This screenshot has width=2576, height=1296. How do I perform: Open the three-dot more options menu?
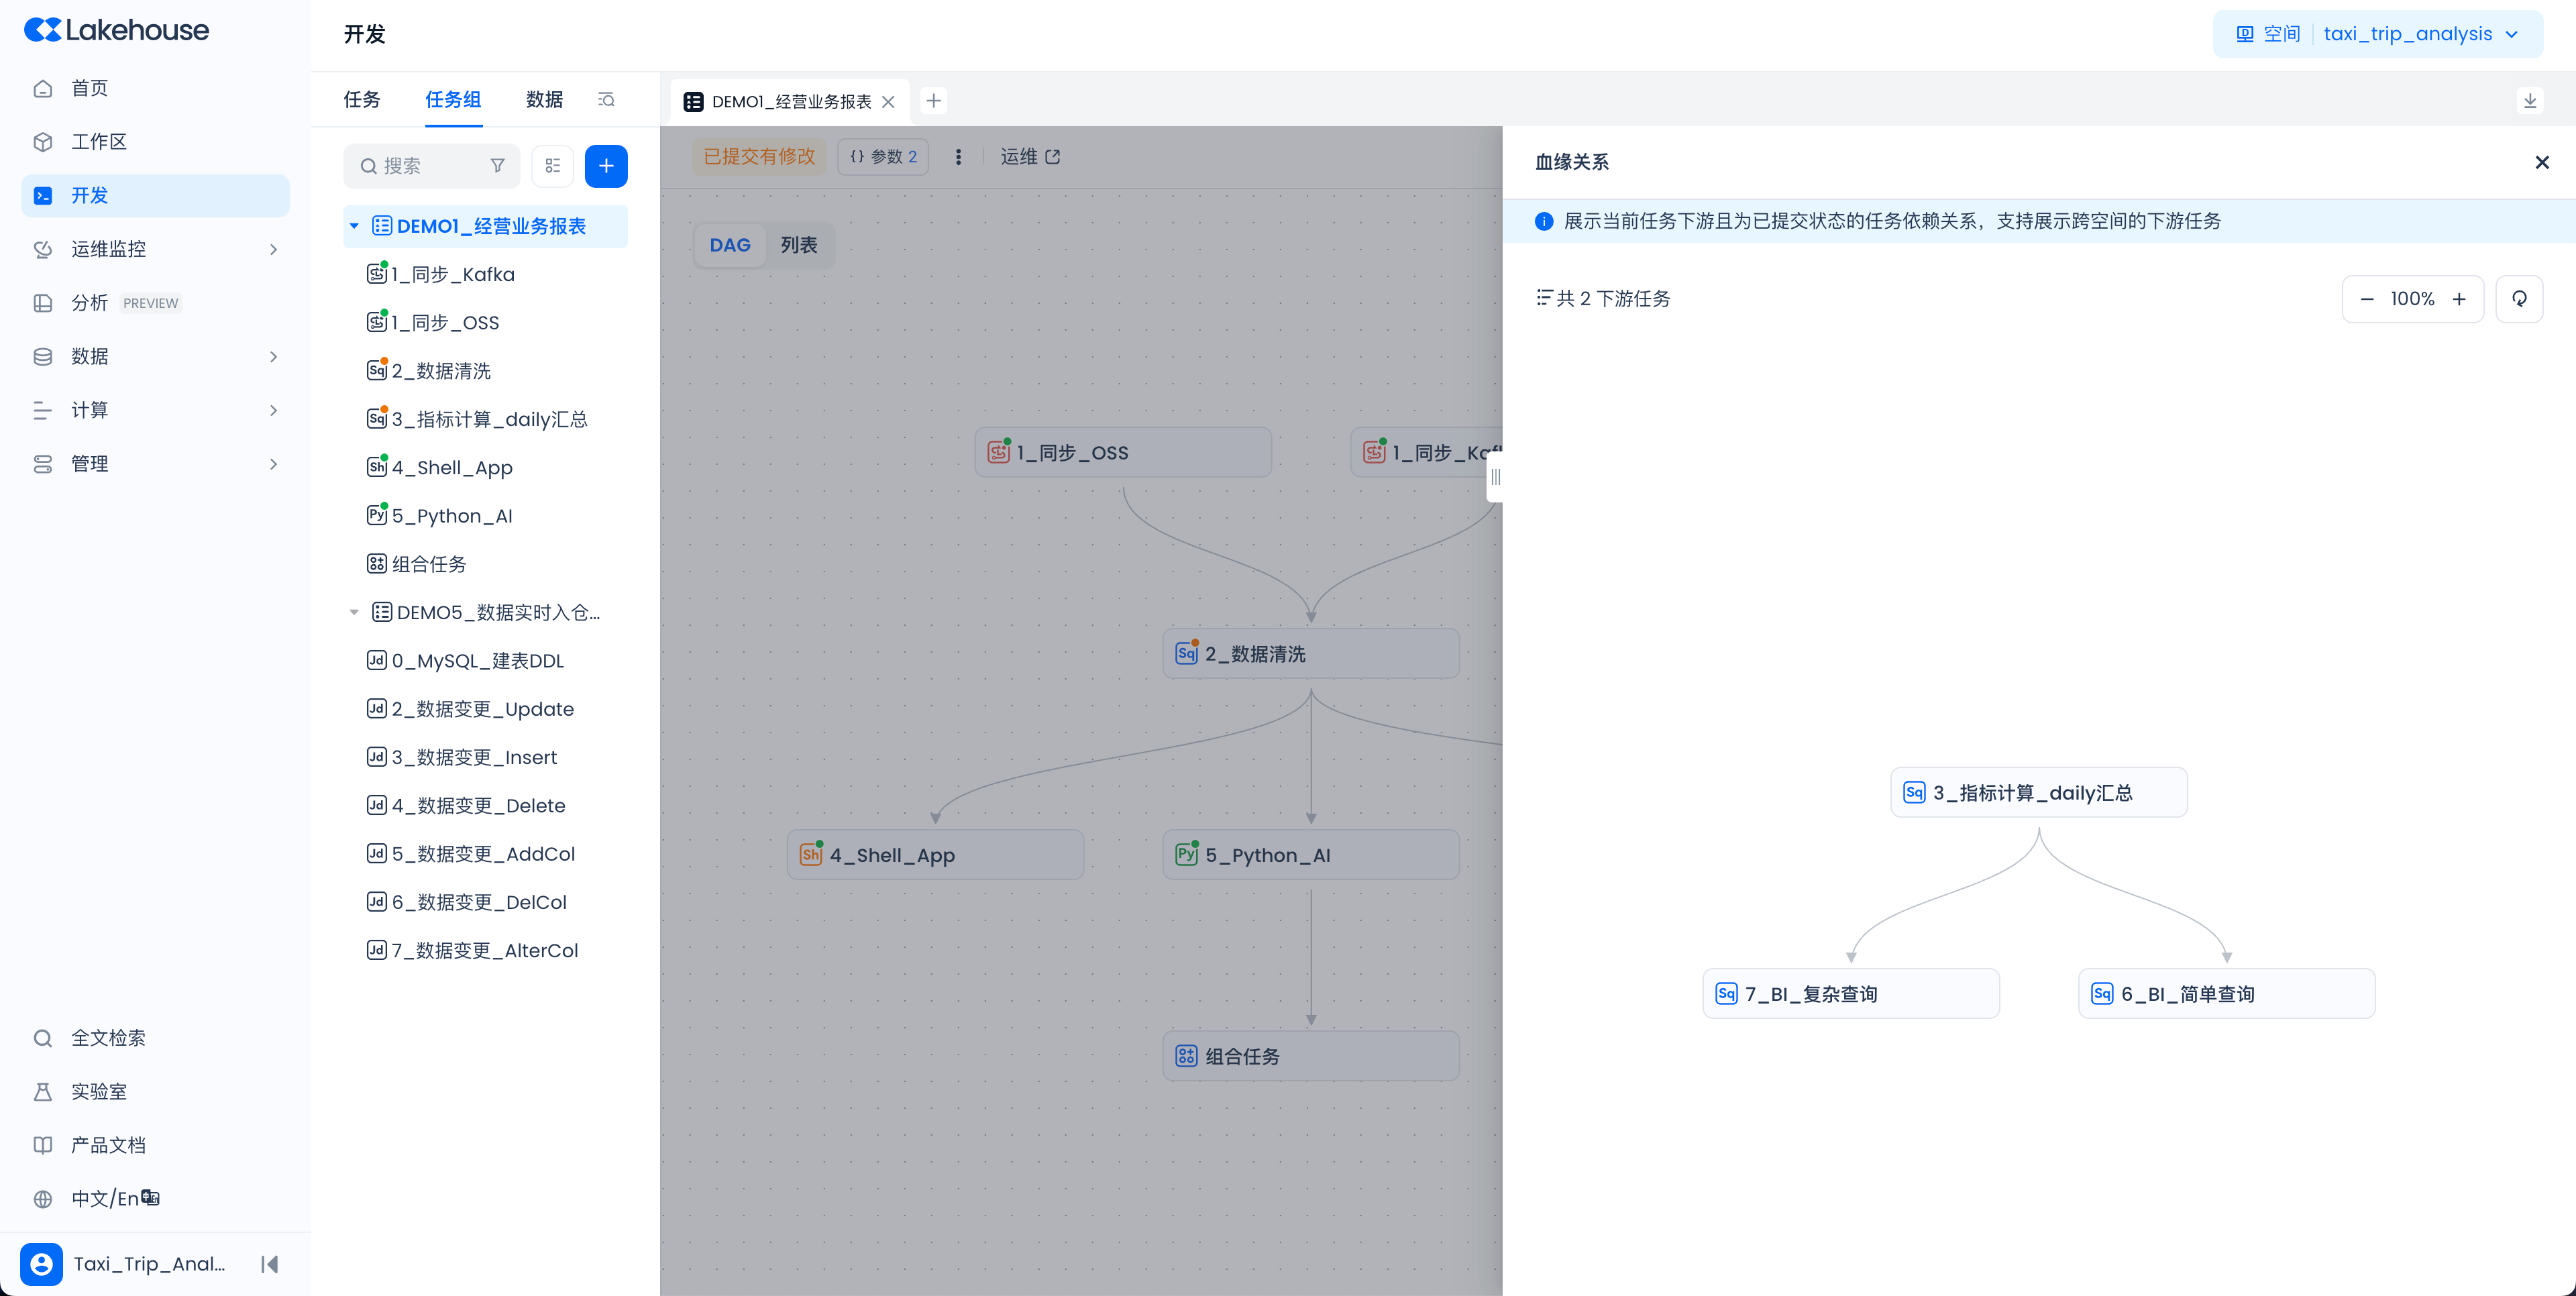[x=958, y=157]
